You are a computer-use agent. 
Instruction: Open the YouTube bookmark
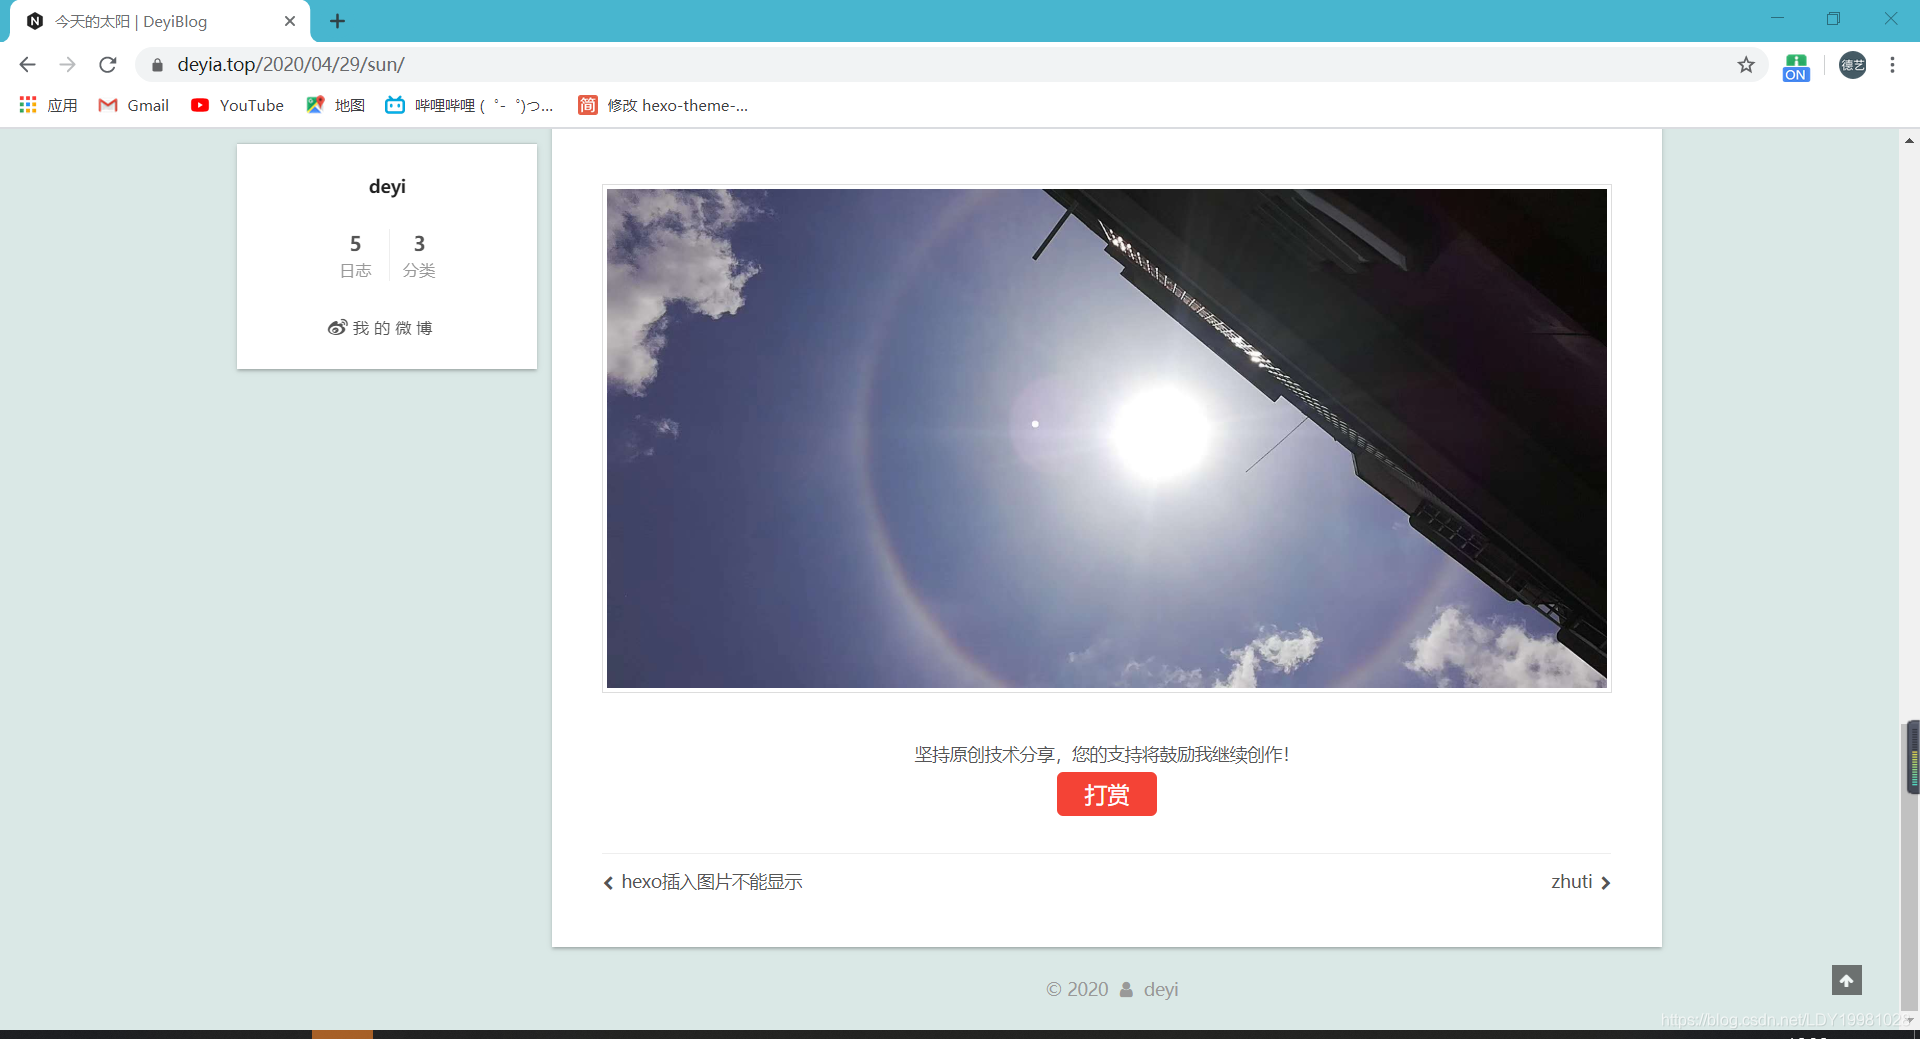point(238,105)
